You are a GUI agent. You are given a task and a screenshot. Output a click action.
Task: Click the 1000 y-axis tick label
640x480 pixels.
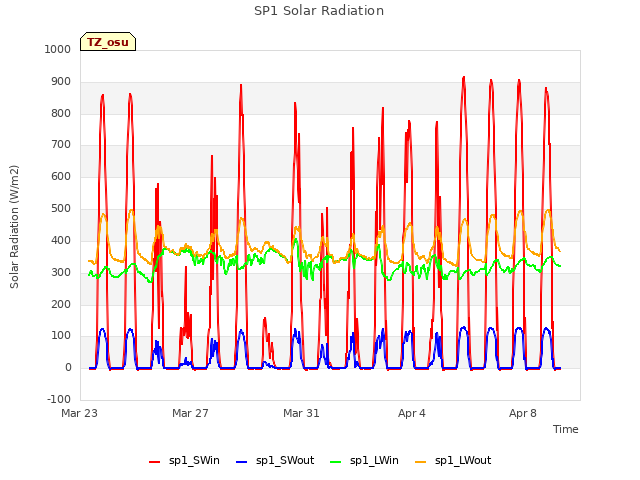pyautogui.click(x=58, y=49)
